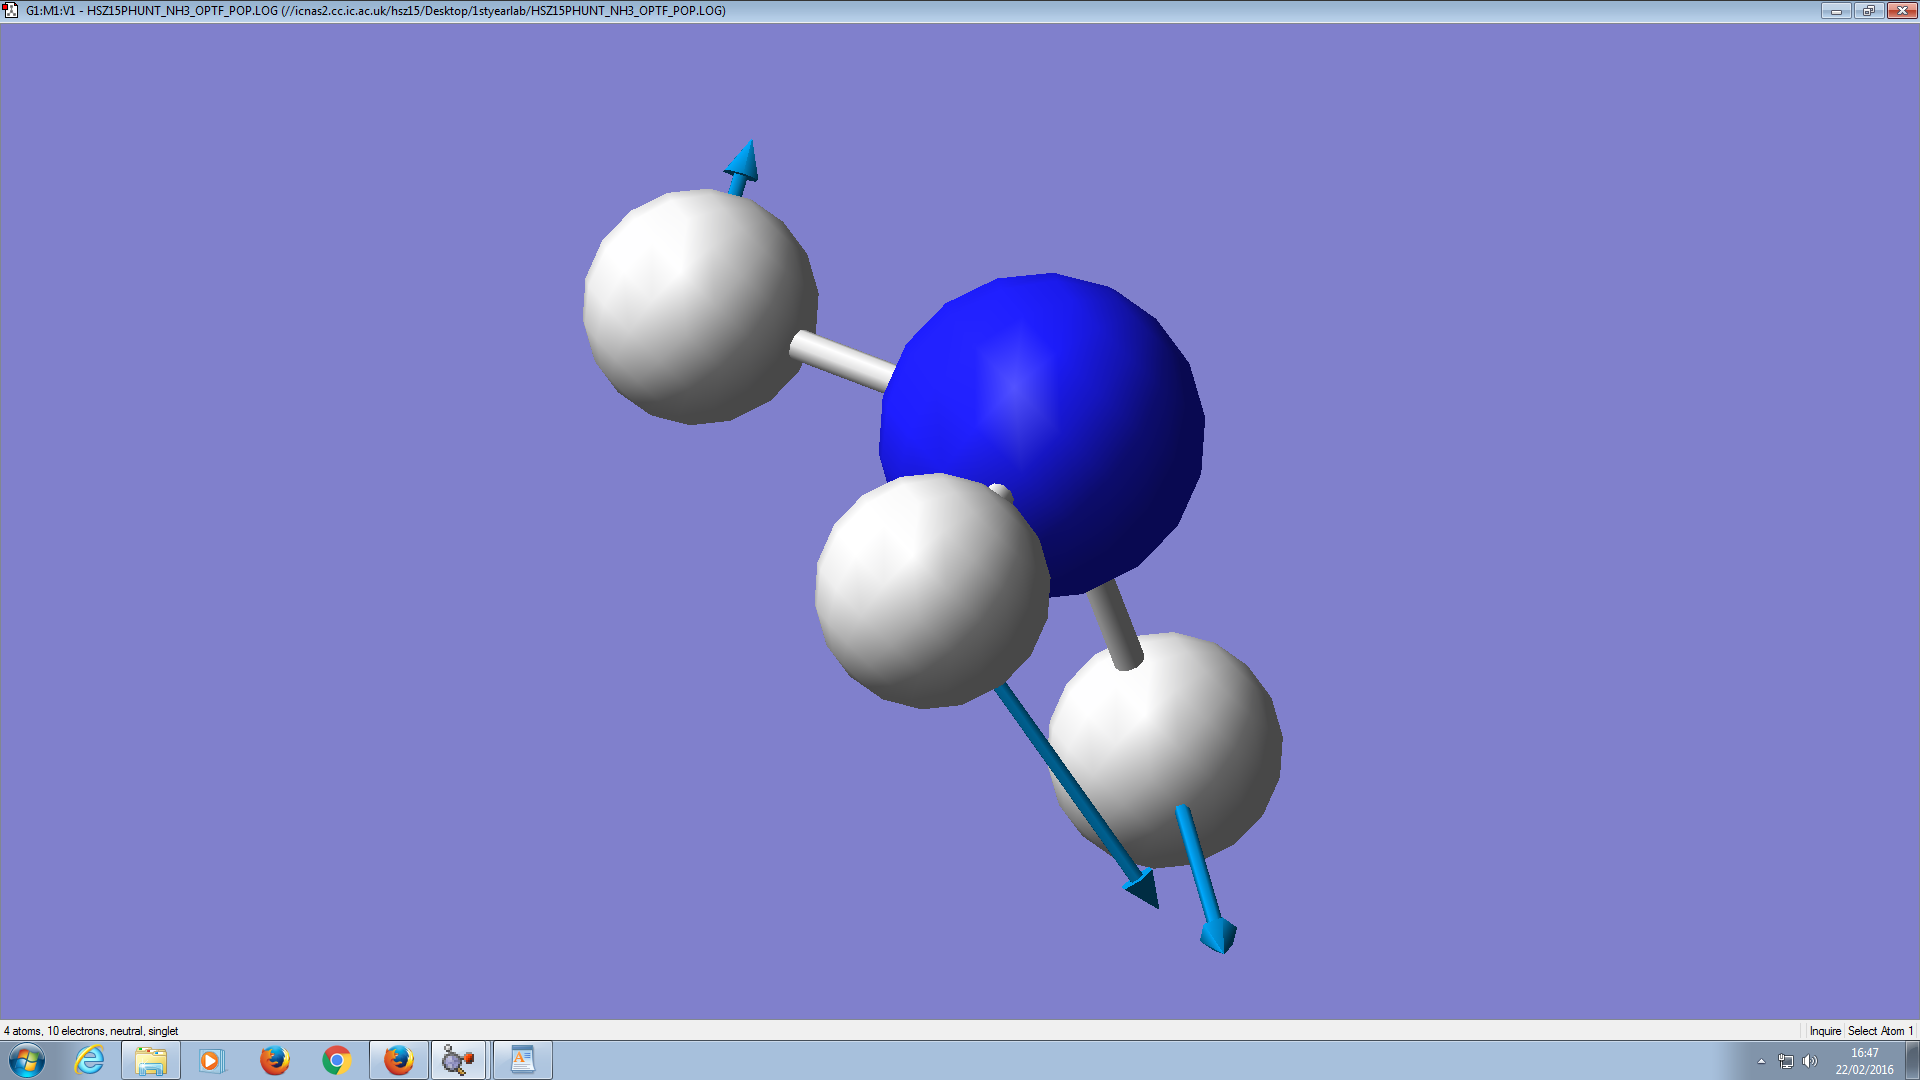Viewport: 1920px width, 1080px height.
Task: Open the Windows Start menu
Action: 27,1060
